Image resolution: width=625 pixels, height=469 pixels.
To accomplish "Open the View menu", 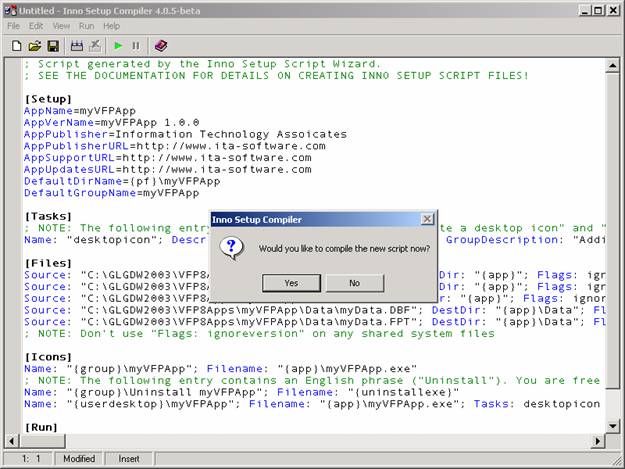I will 61,26.
